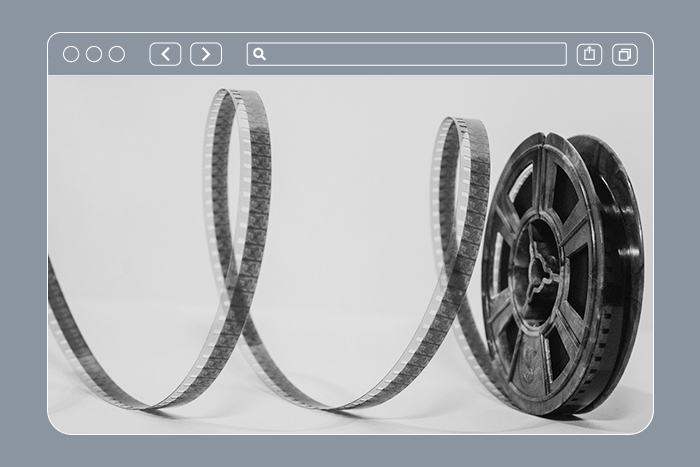Click the middle window control circle

click(x=94, y=54)
